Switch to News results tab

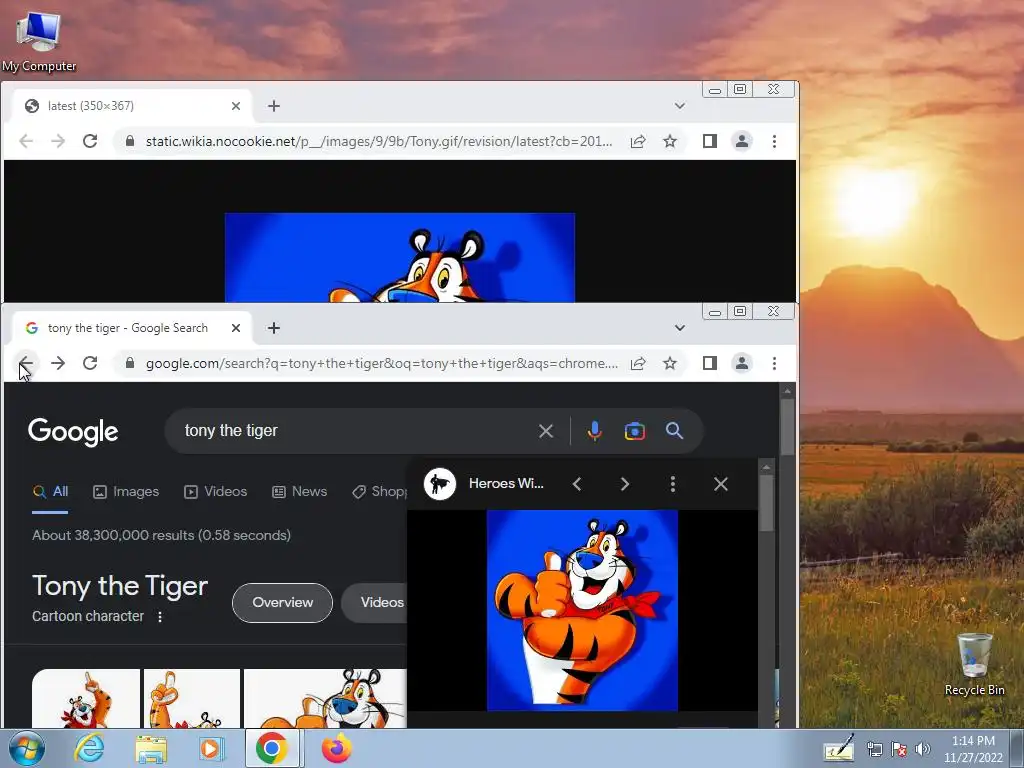300,492
